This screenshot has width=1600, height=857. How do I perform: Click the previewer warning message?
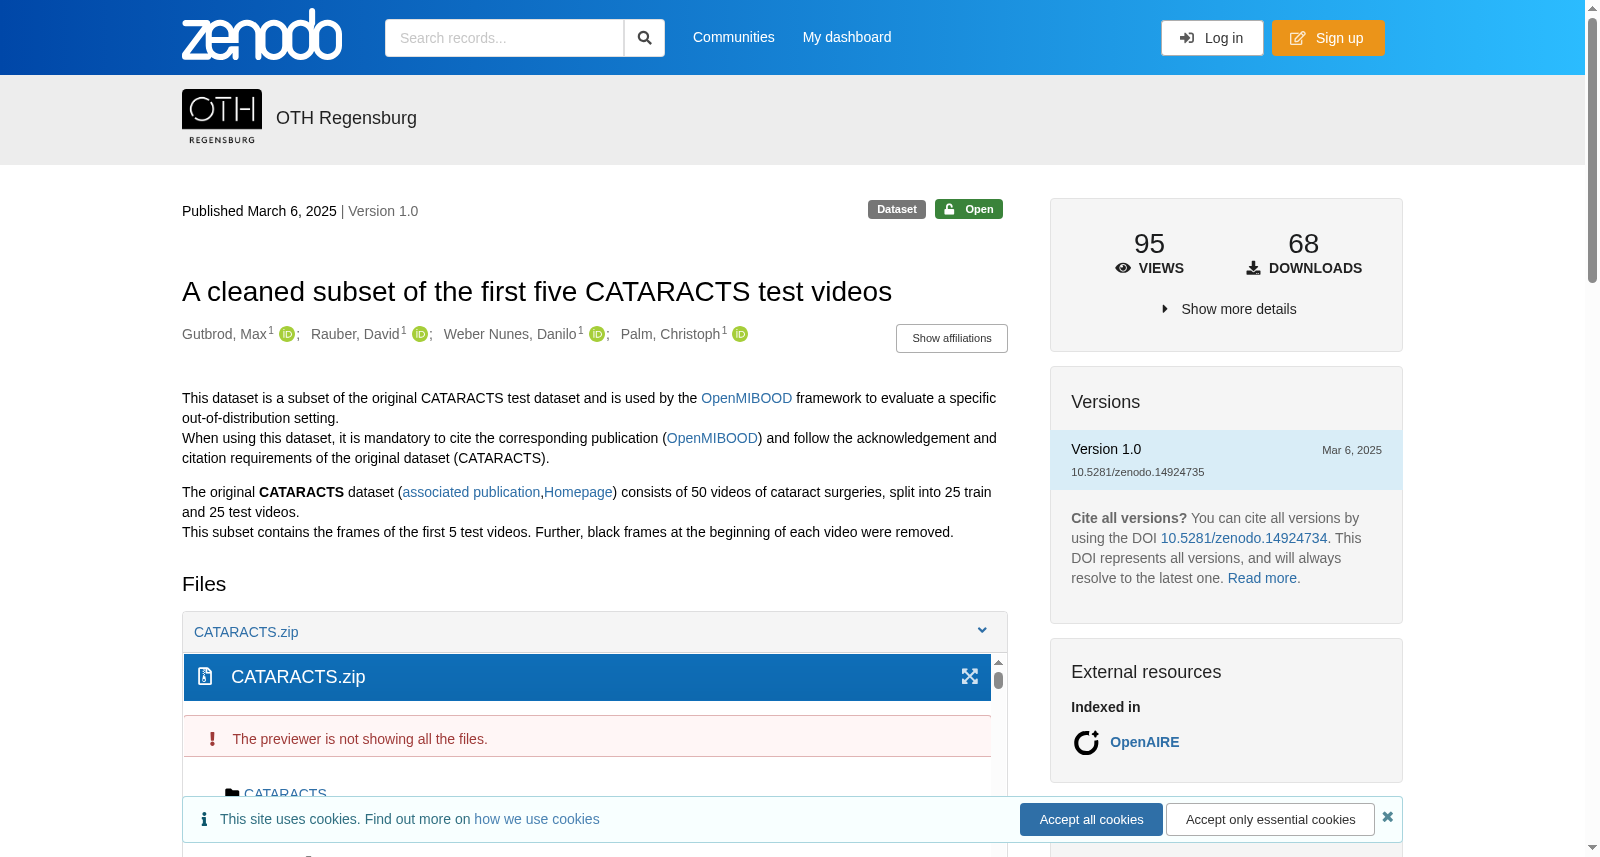[587, 737]
